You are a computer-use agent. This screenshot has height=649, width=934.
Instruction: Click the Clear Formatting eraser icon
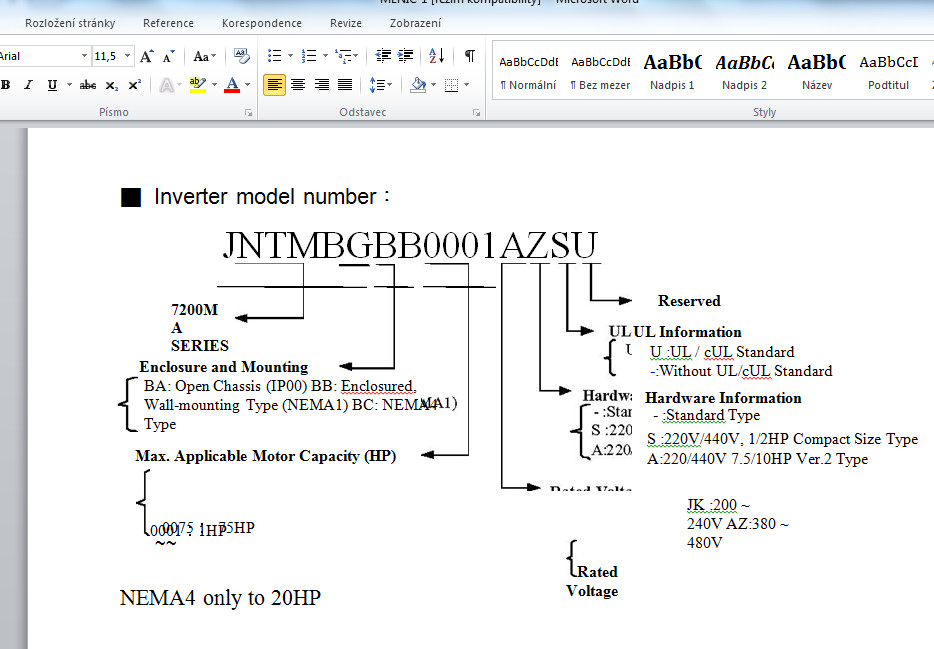coord(242,57)
